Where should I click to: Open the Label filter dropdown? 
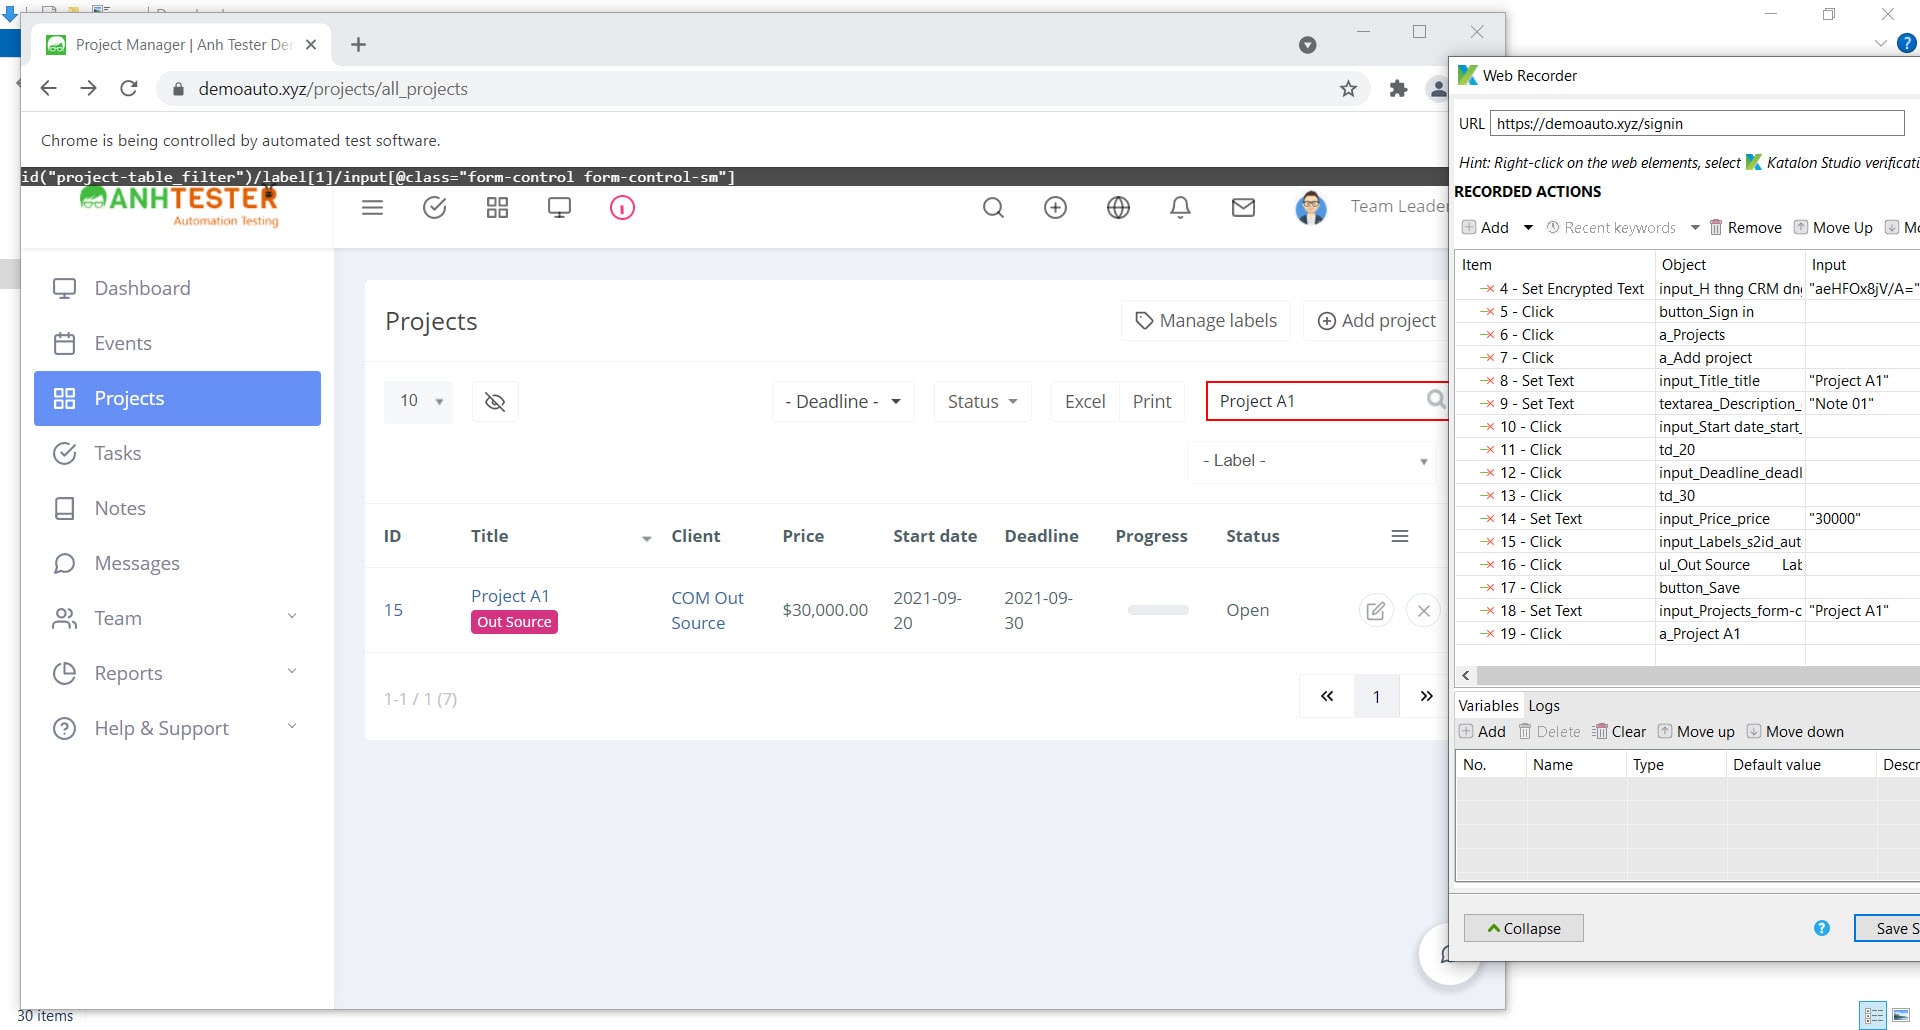[x=1313, y=460]
